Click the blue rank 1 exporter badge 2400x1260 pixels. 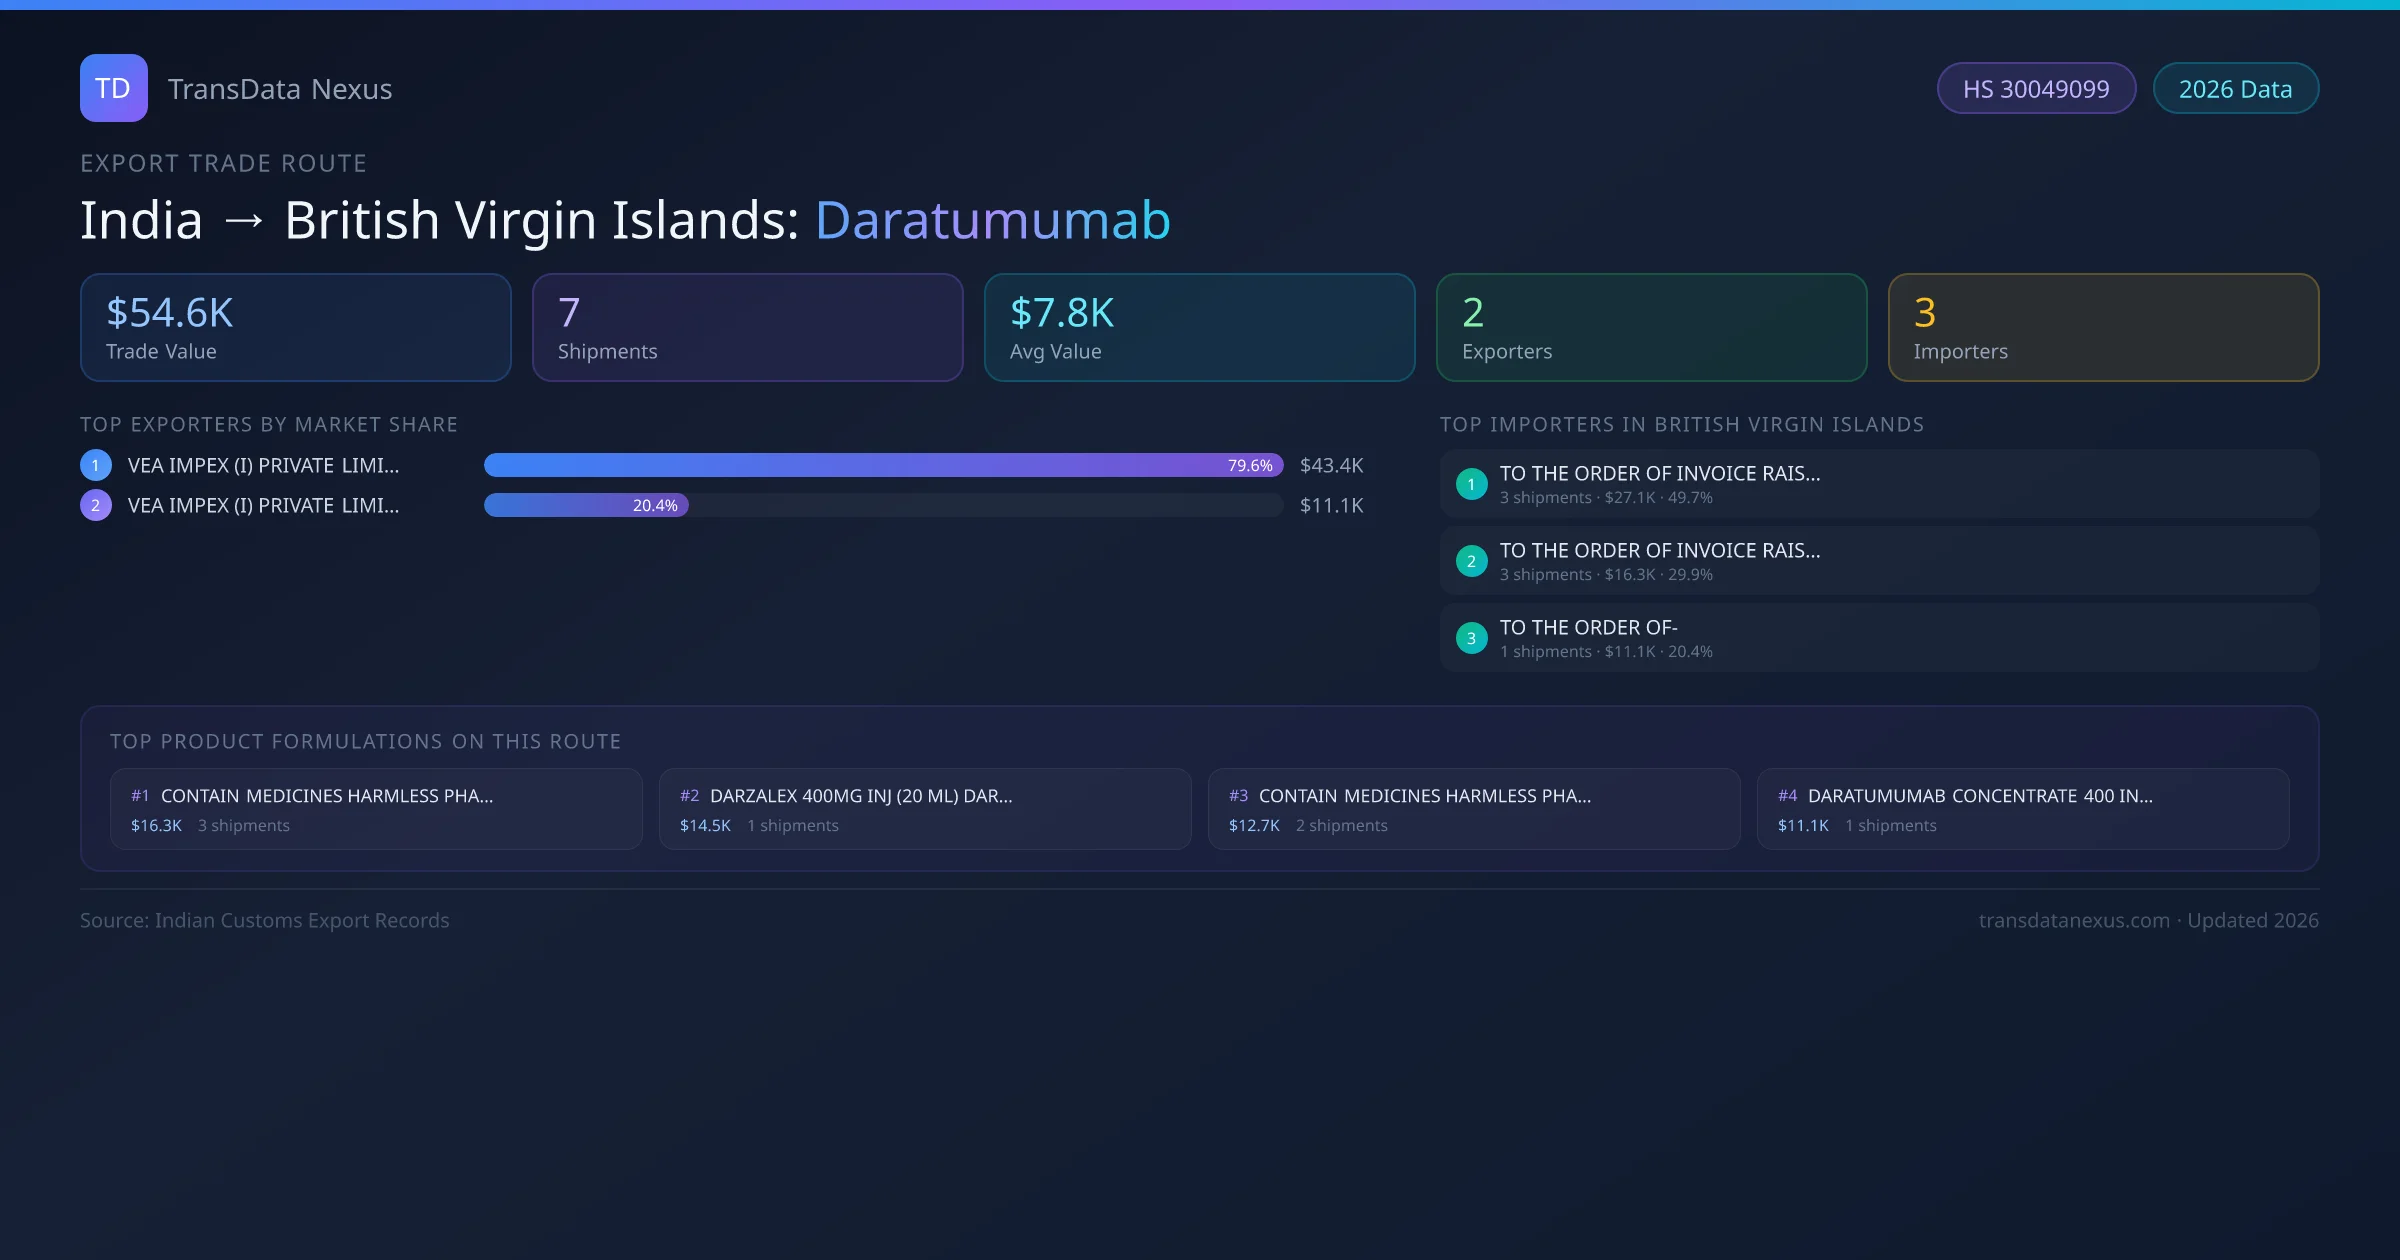point(96,465)
